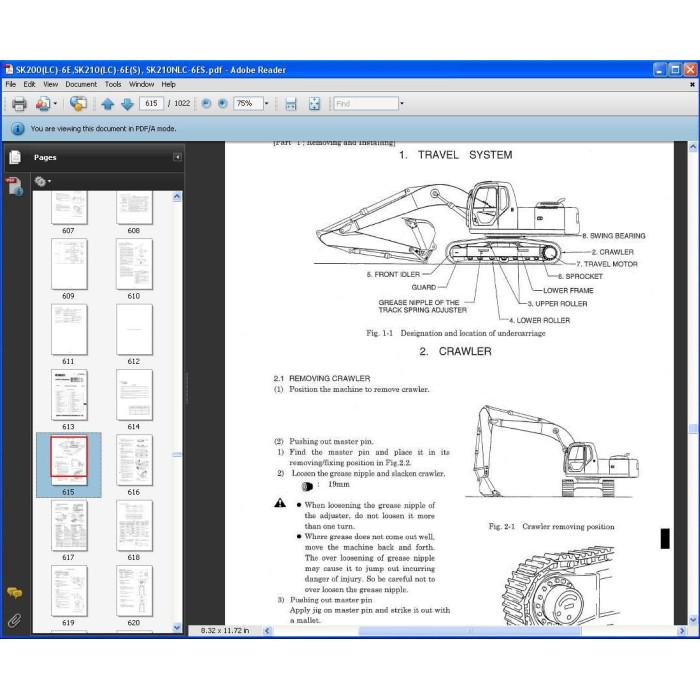Image resolution: width=700 pixels, height=700 pixels.
Task: Open the Attachments paperclip icon
Action: [14, 621]
